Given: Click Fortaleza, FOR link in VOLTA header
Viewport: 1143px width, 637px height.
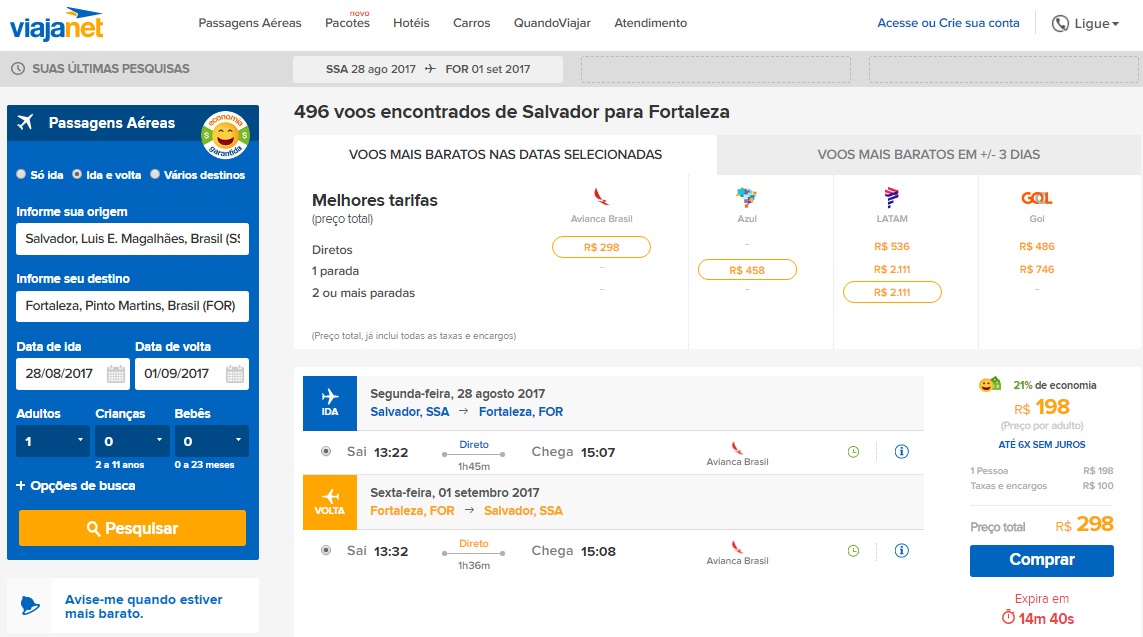Looking at the screenshot, I should click(x=412, y=511).
